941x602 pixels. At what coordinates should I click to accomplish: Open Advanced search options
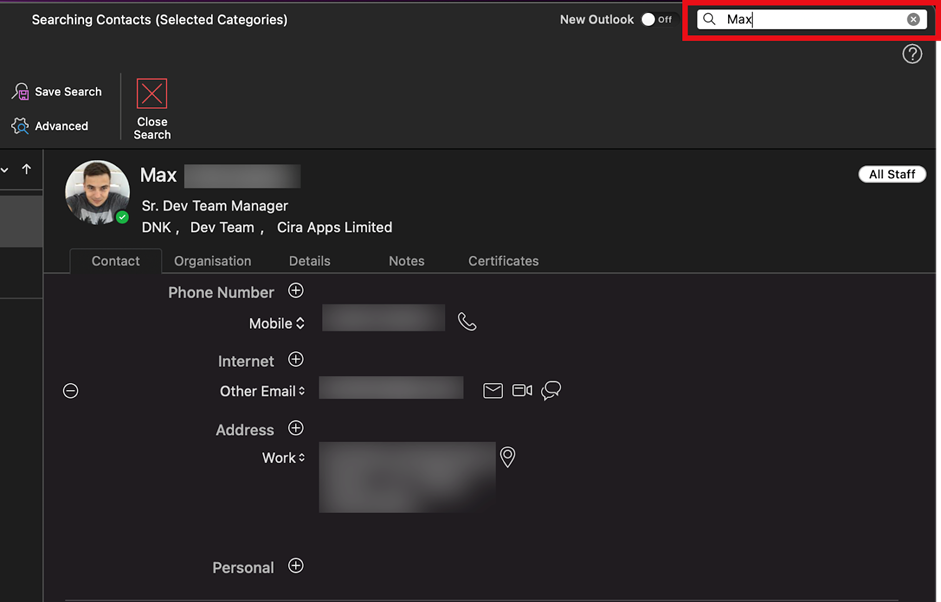50,126
